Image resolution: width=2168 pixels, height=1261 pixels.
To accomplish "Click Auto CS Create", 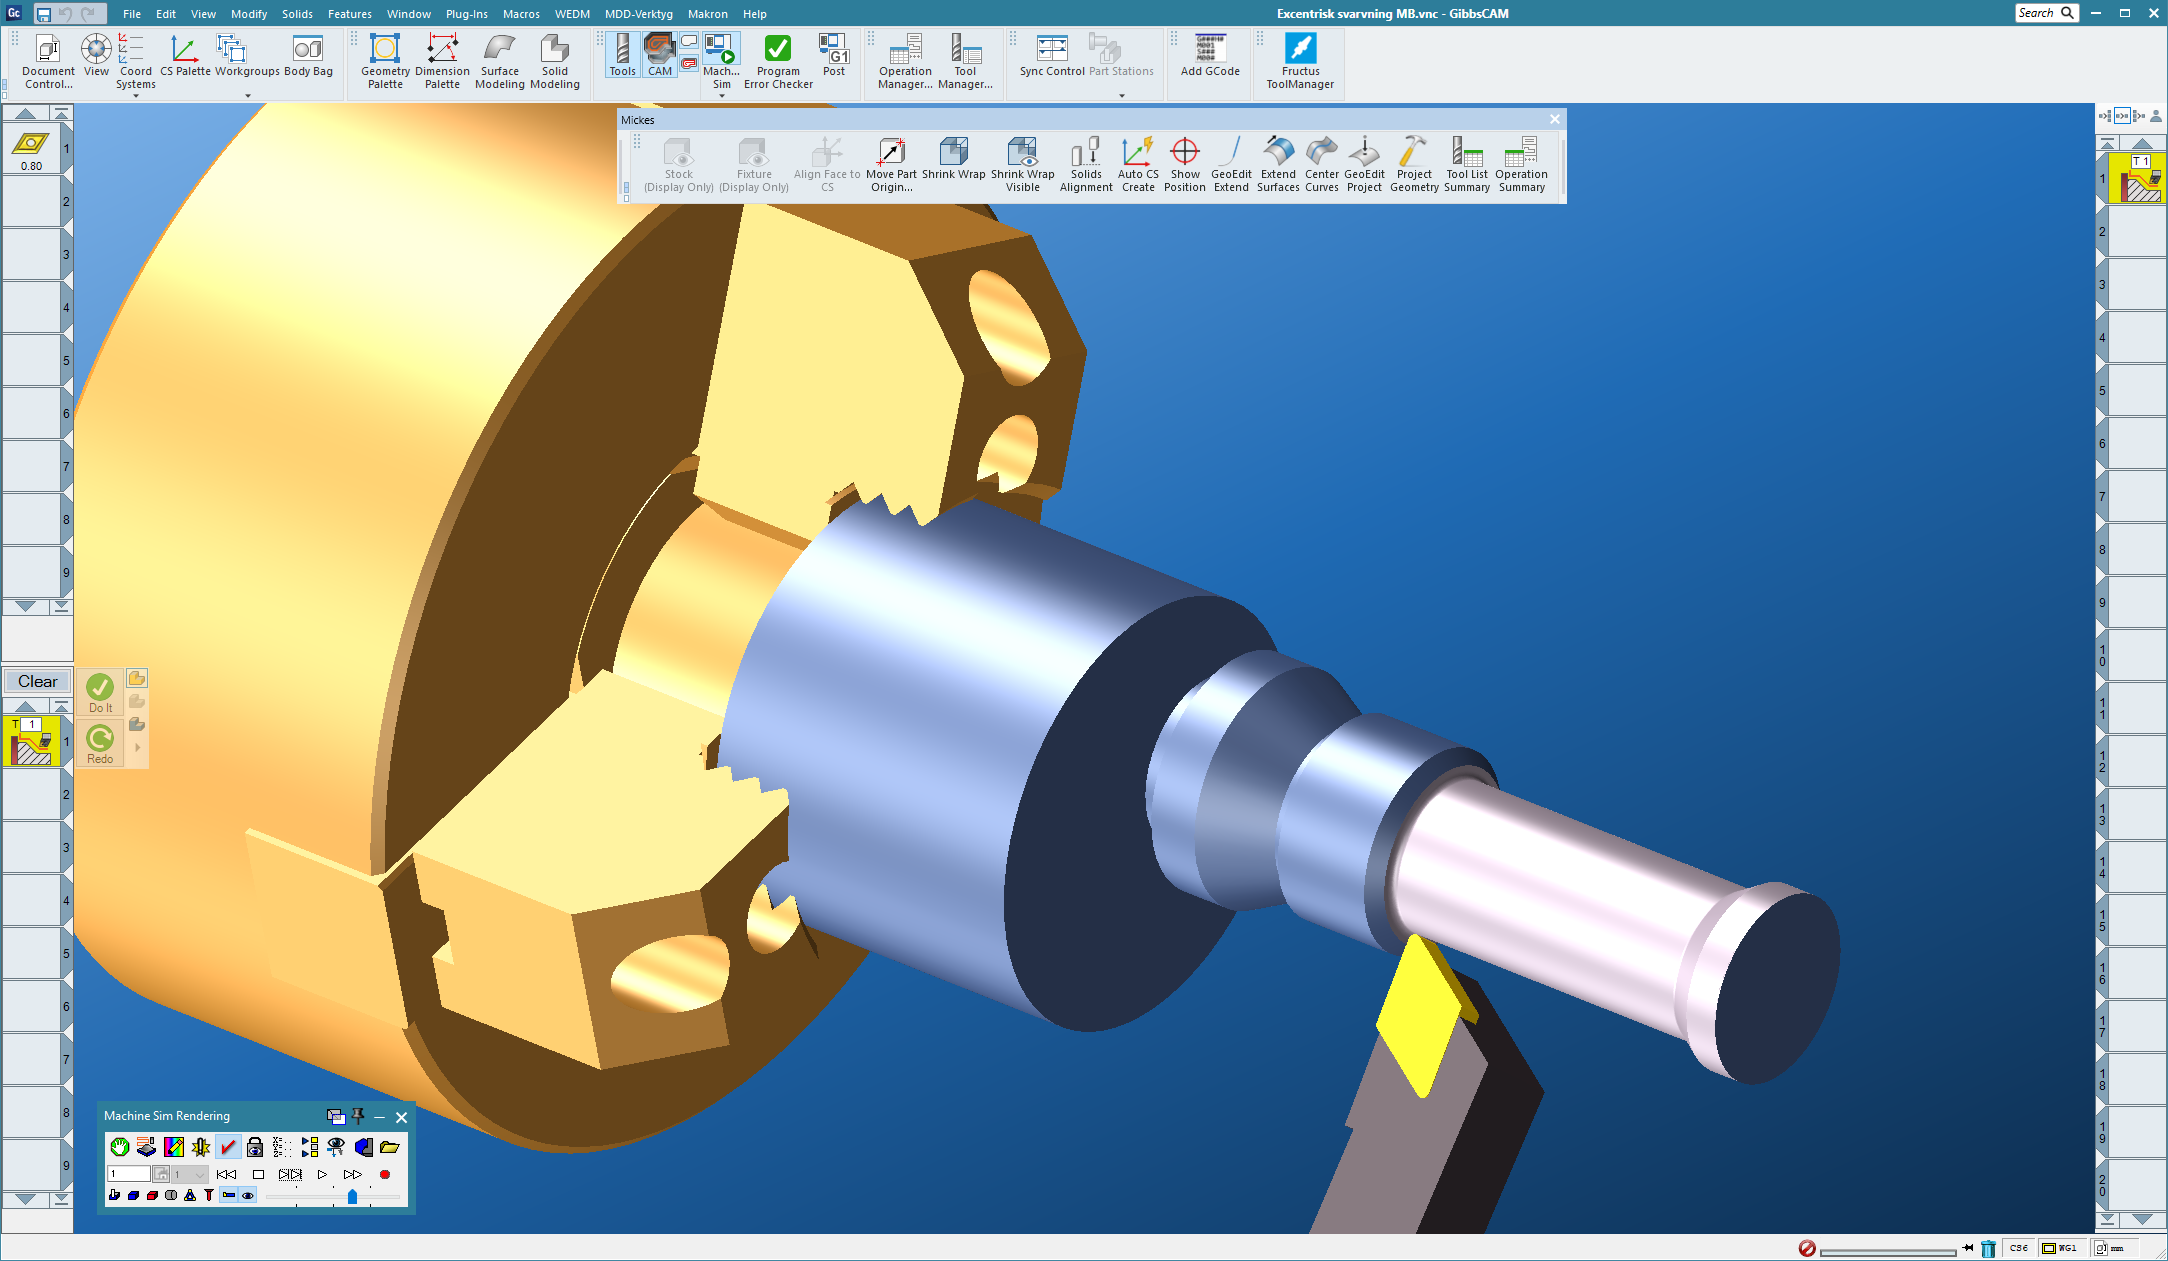I will pyautogui.click(x=1138, y=165).
